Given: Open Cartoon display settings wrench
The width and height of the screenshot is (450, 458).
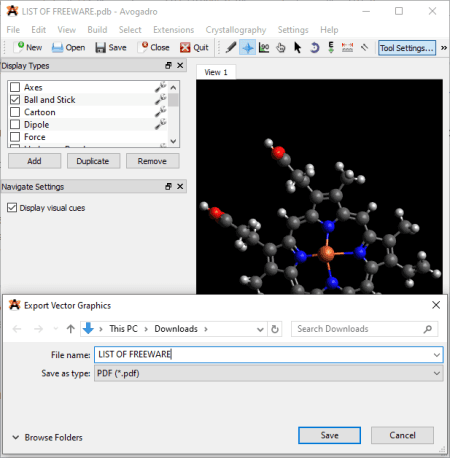Looking at the screenshot, I should click(x=161, y=112).
